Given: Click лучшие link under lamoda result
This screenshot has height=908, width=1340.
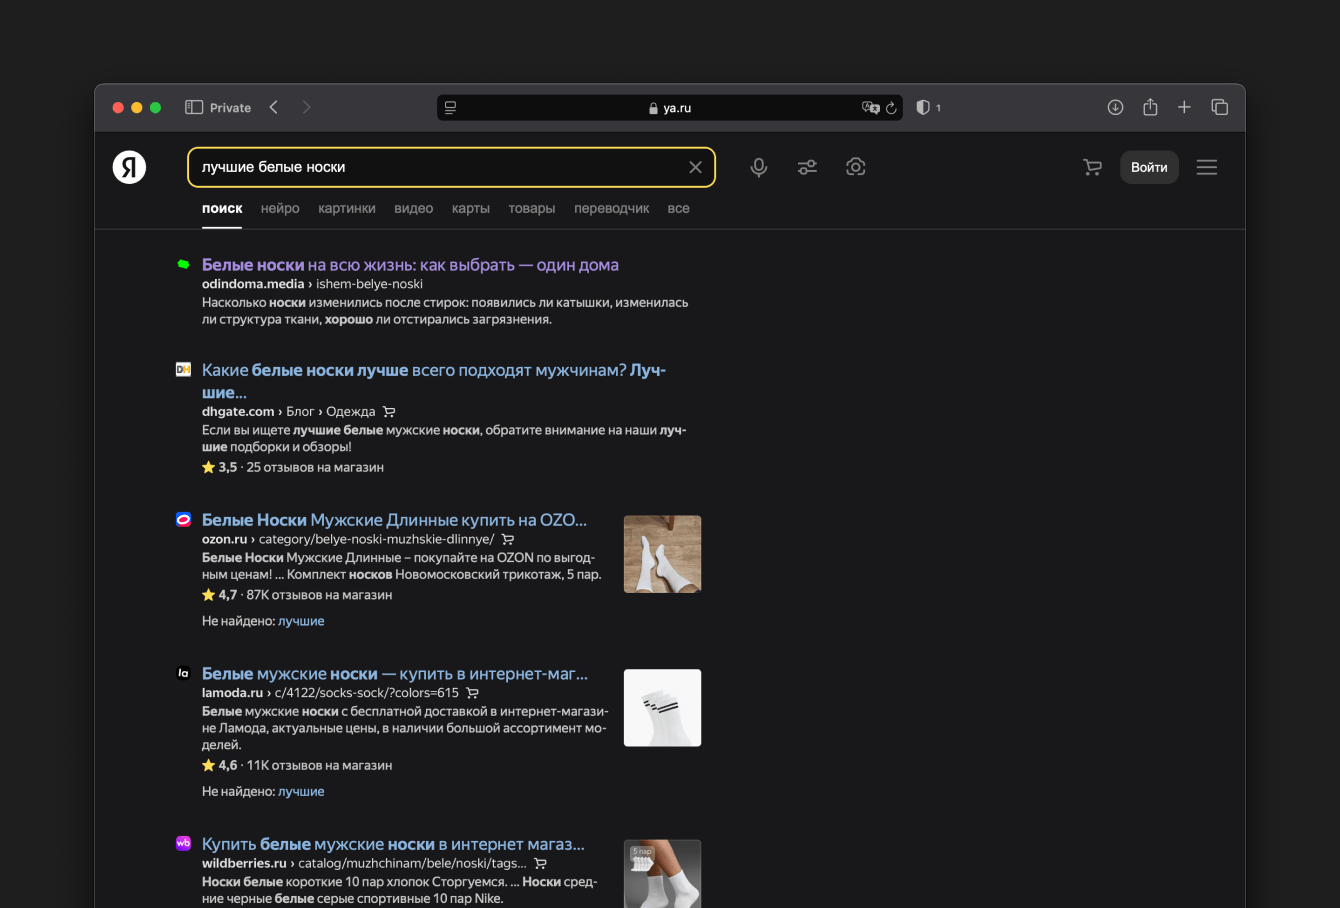Looking at the screenshot, I should [301, 791].
